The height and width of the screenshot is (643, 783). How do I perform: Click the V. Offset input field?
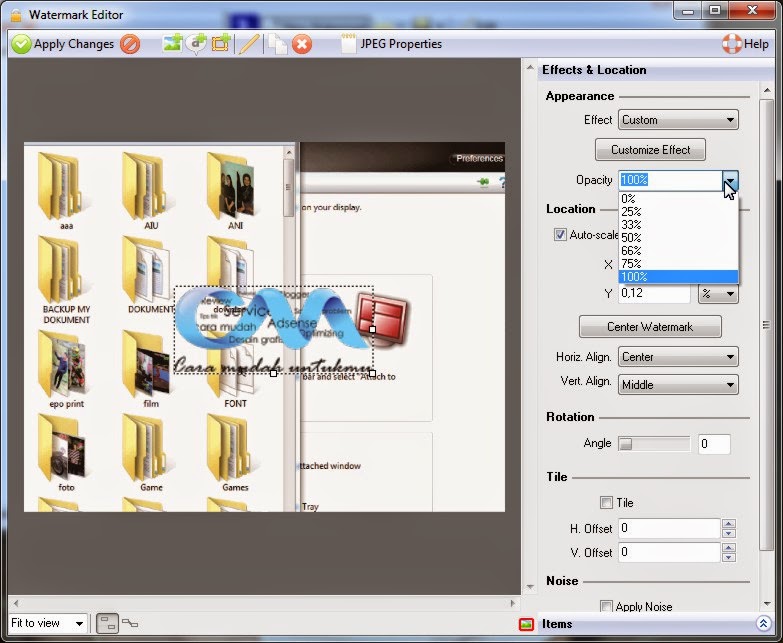669,552
